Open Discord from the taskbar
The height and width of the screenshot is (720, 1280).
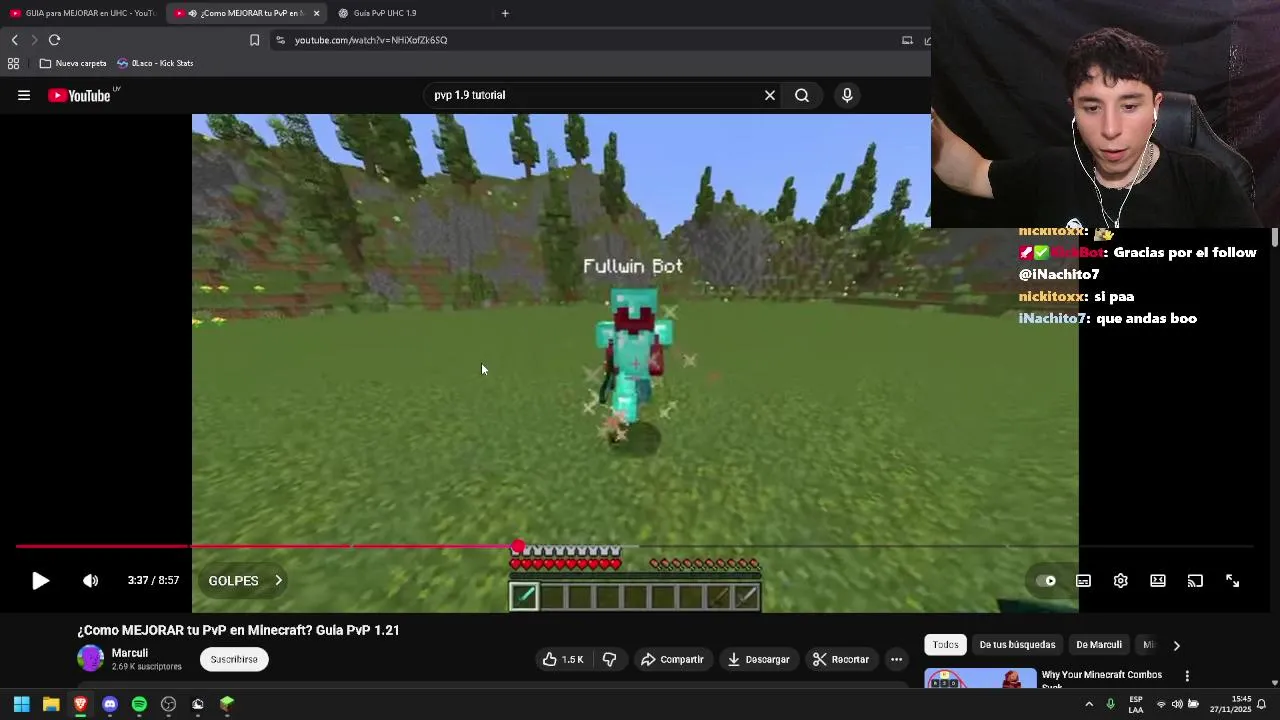click(x=110, y=704)
